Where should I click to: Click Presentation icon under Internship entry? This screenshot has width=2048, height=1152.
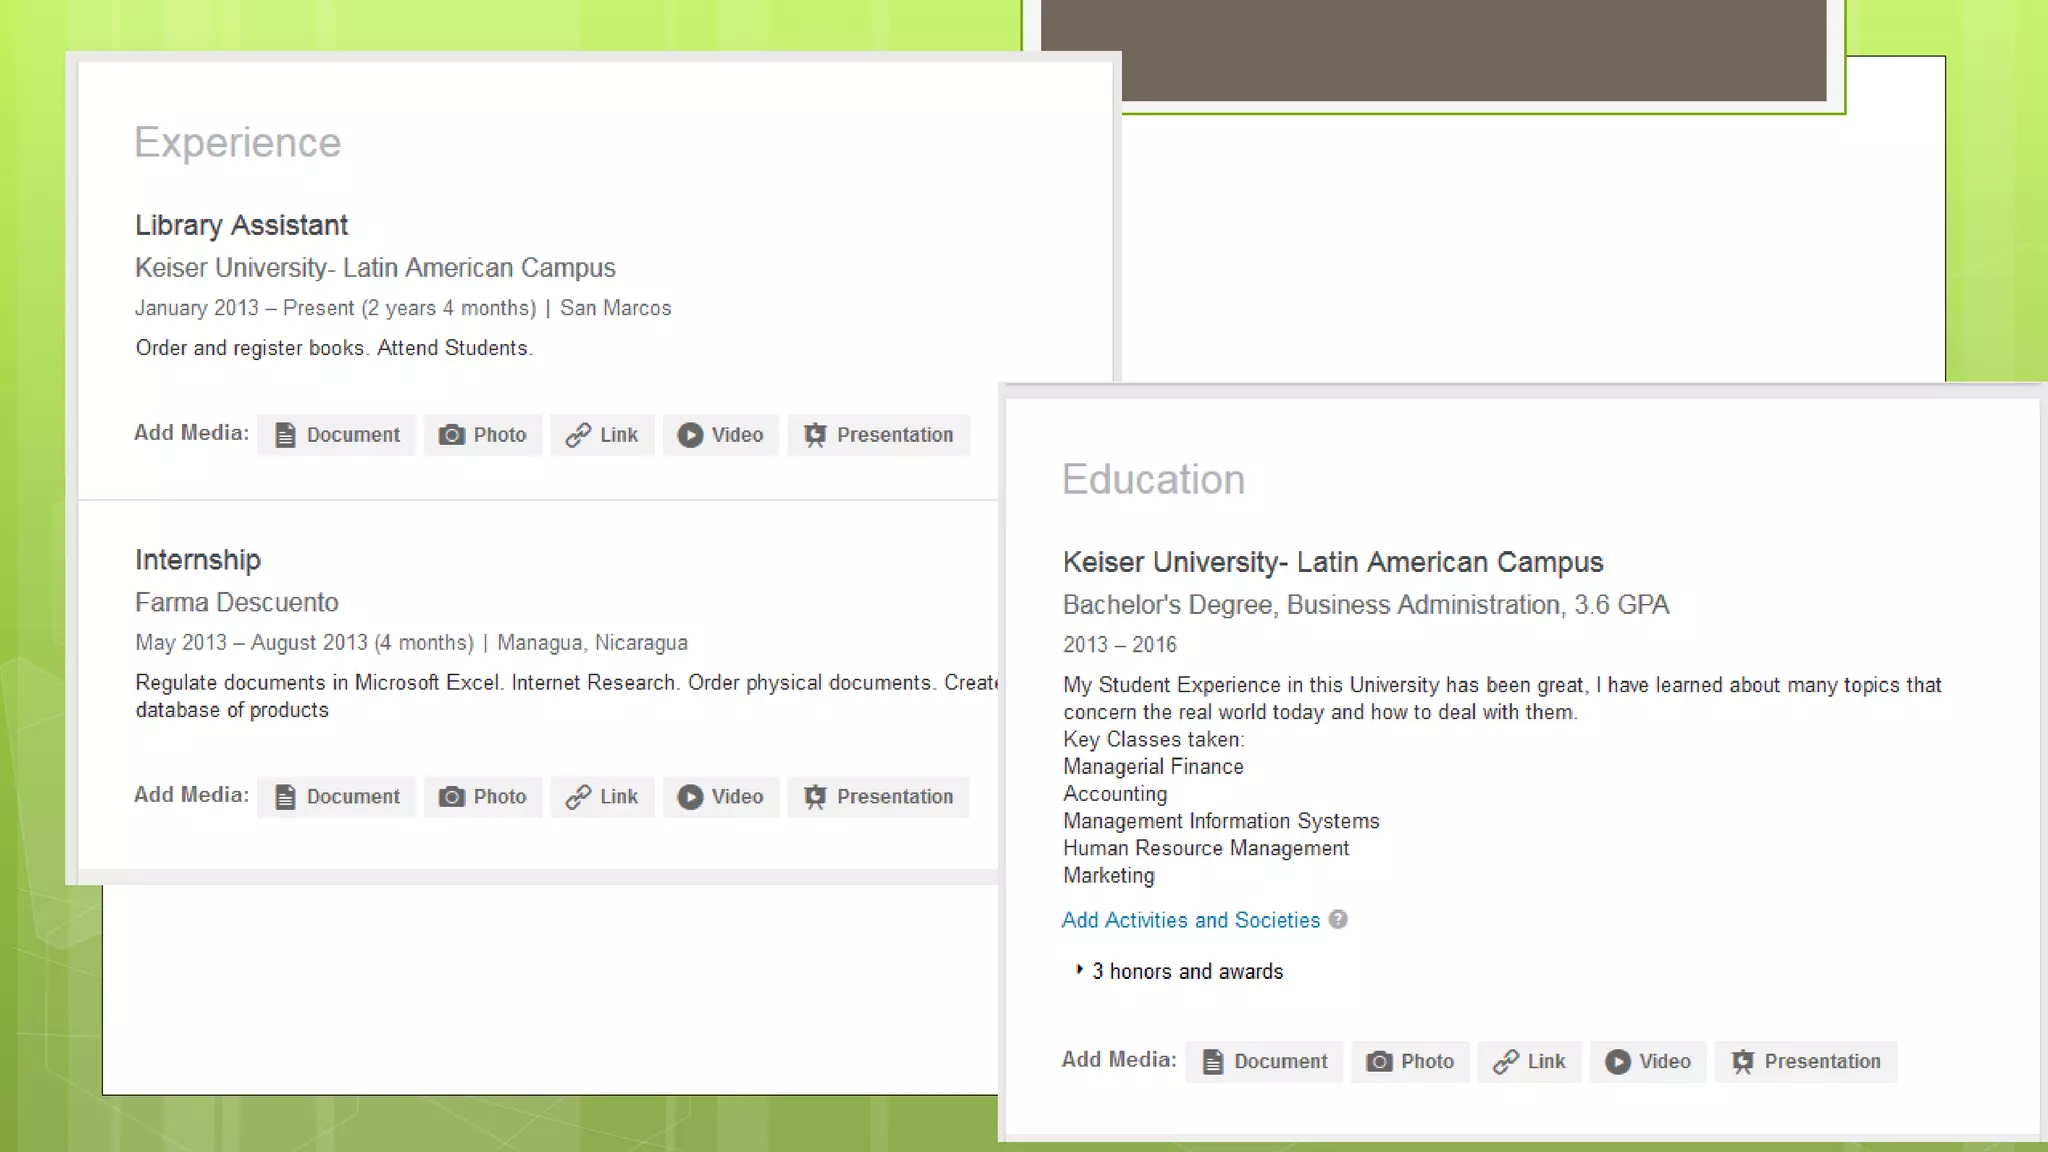815,797
